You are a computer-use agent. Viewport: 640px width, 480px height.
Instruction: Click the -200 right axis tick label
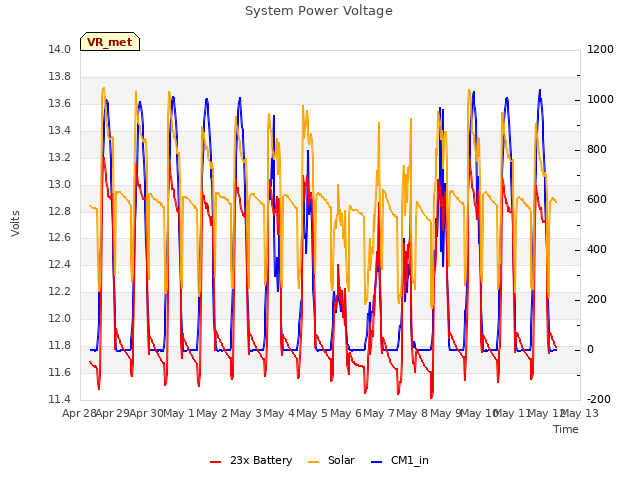(598, 399)
